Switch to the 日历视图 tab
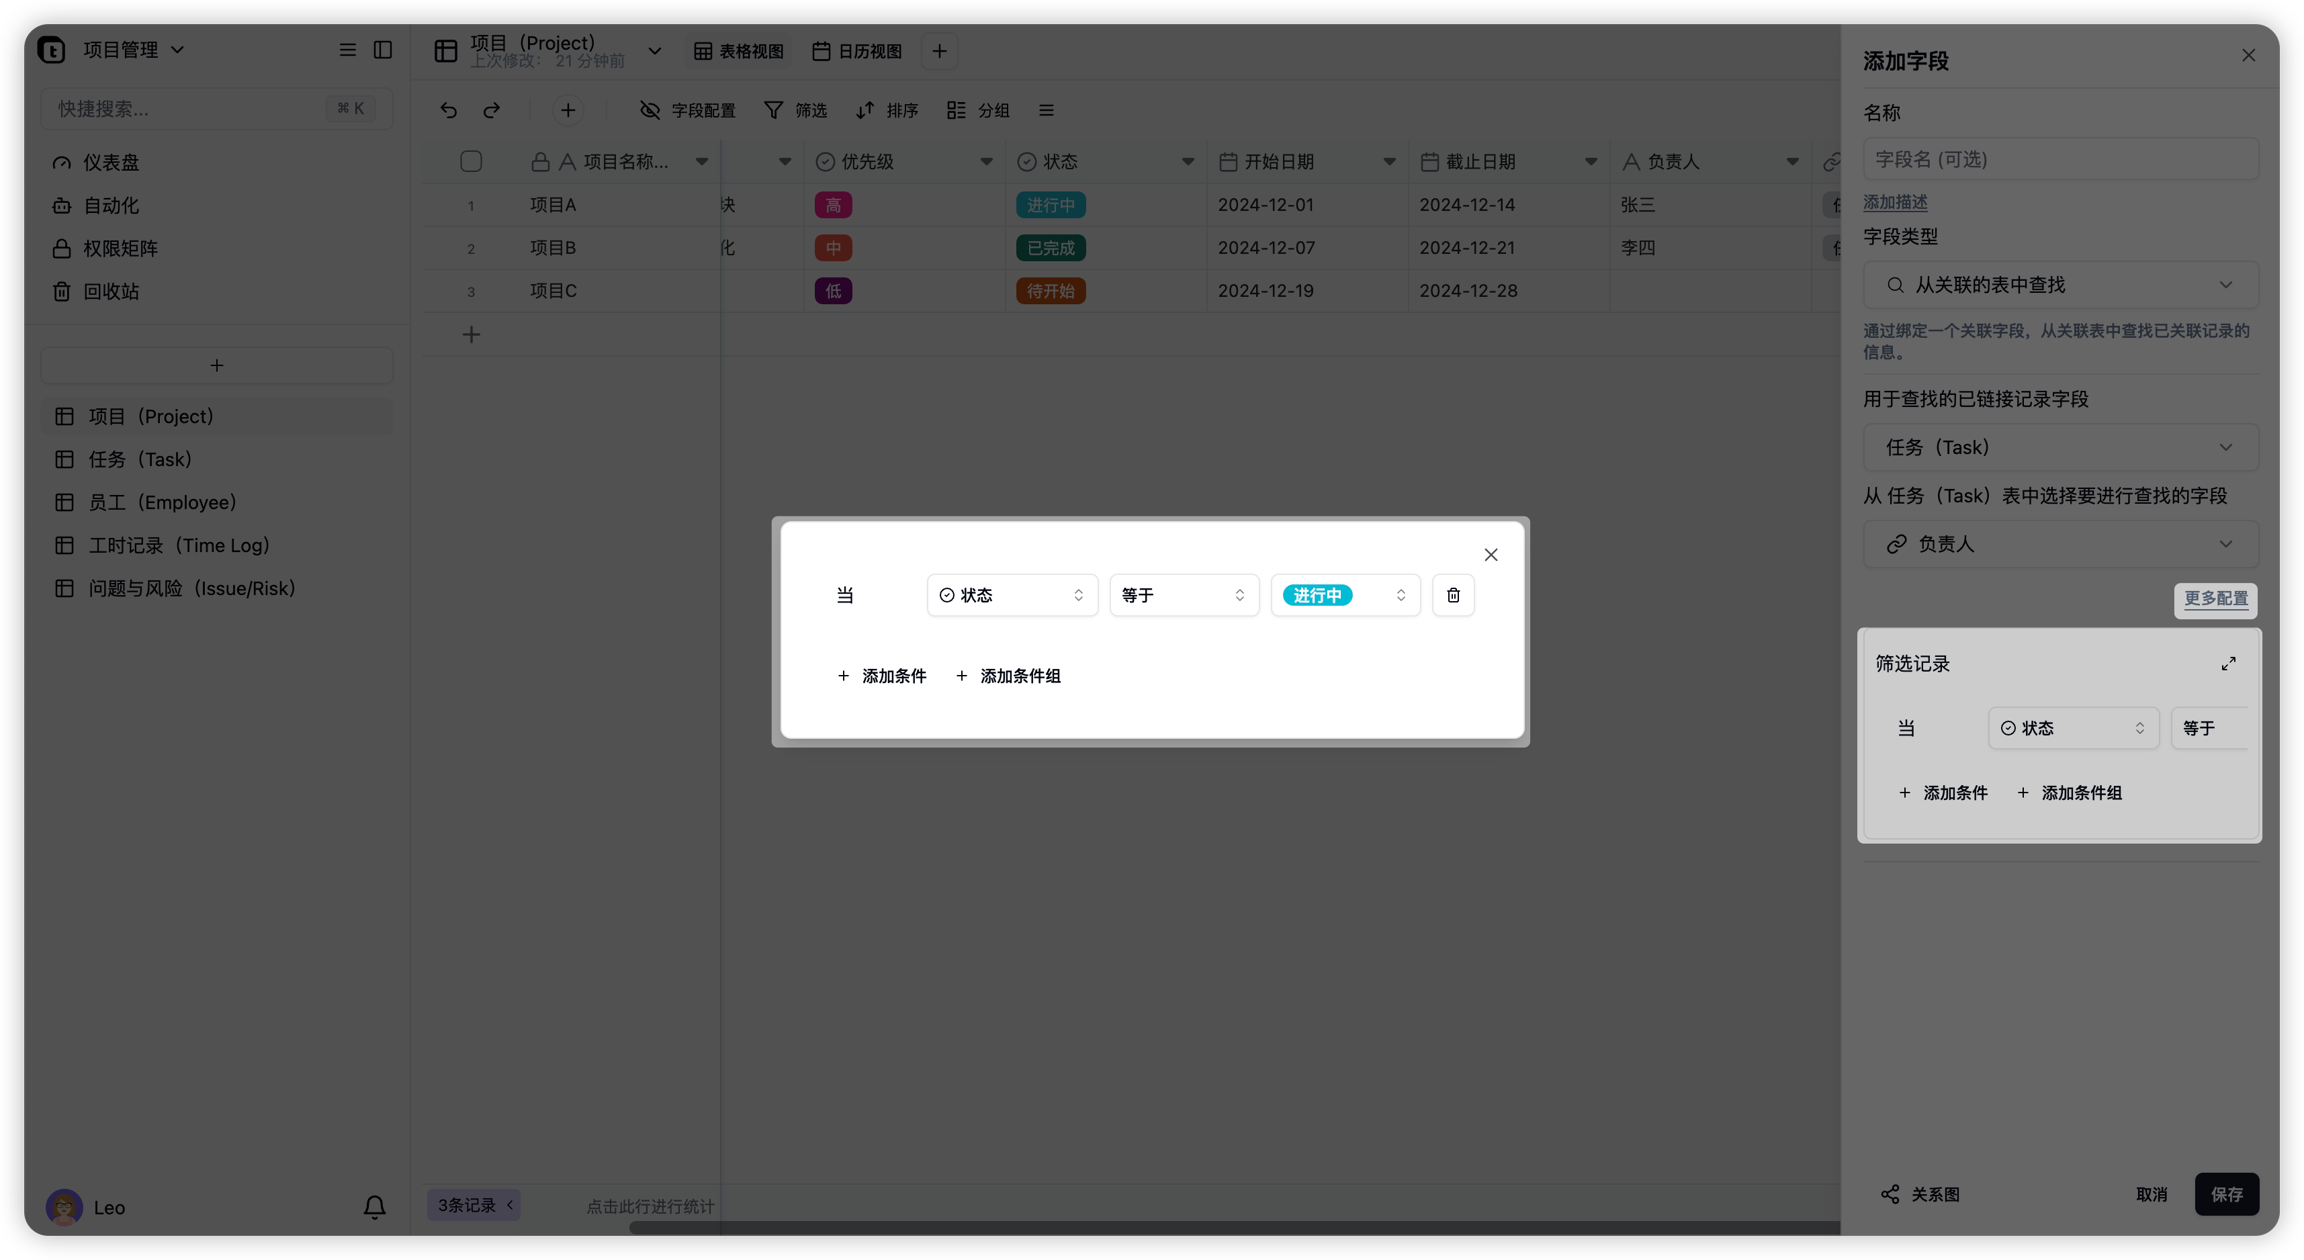 click(857, 51)
